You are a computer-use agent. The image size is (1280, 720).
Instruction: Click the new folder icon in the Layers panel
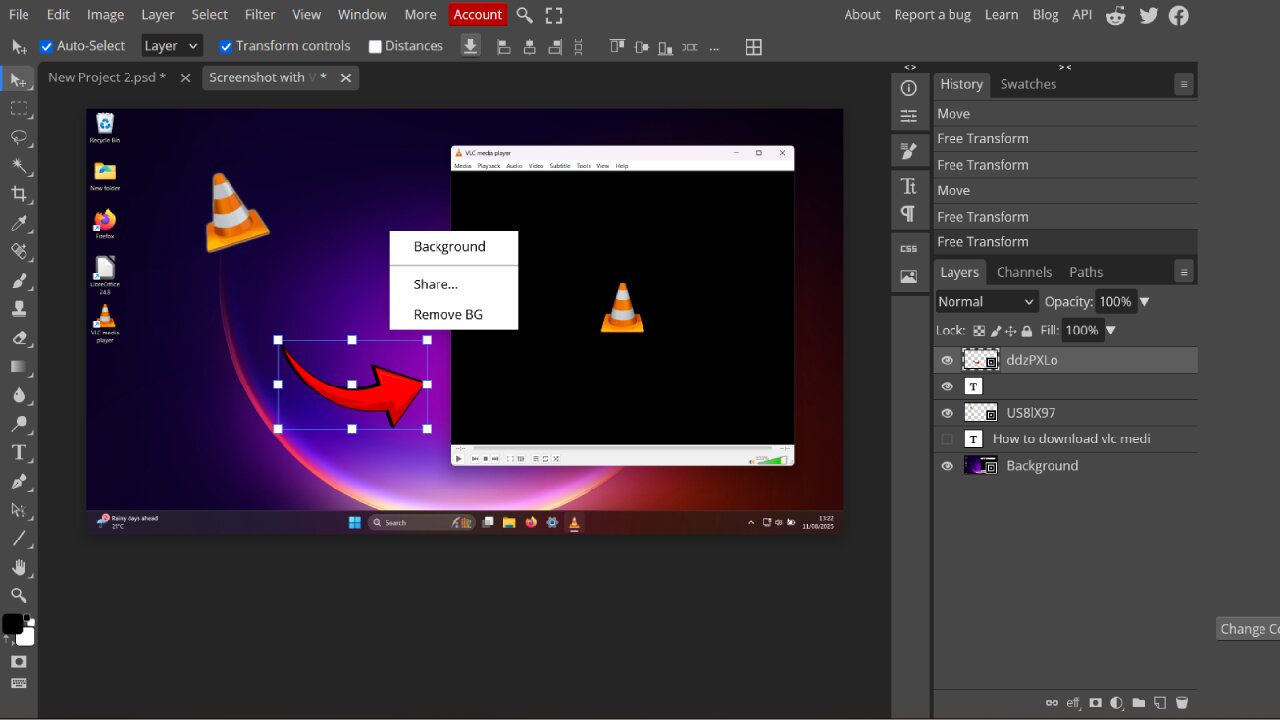(x=1138, y=703)
